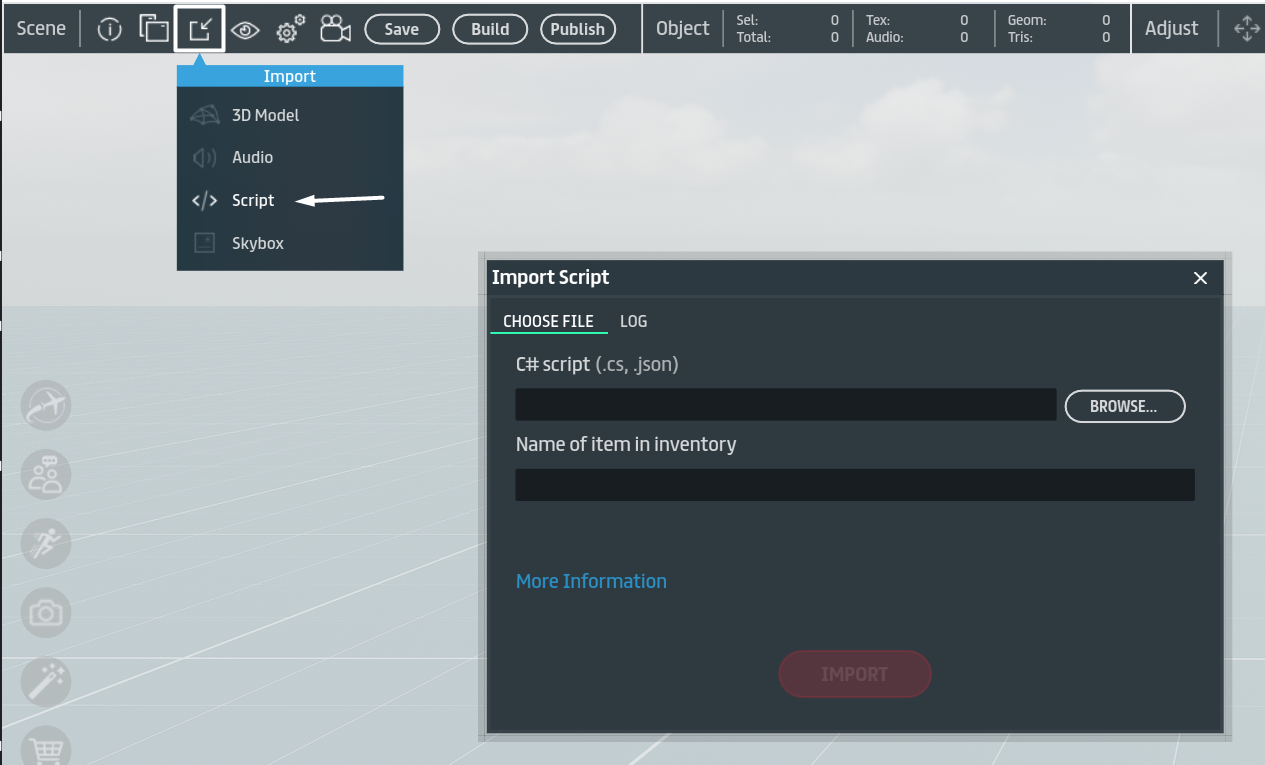Click the snapshot camera sidebar icon

point(45,612)
